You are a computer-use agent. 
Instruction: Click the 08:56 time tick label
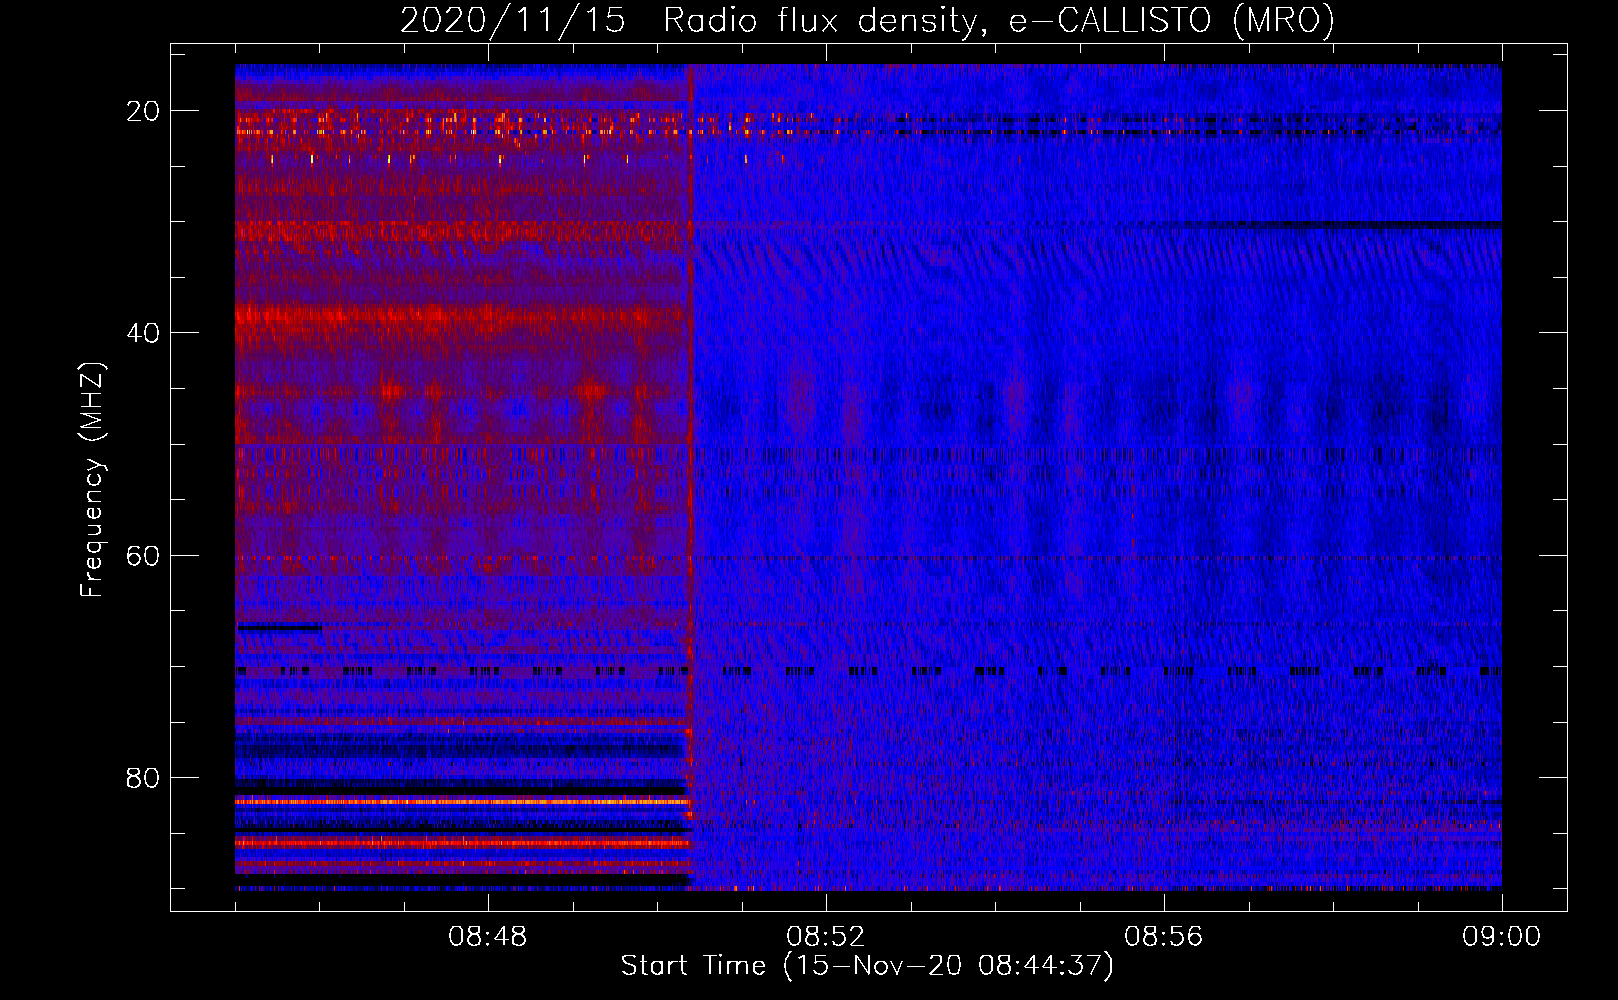tap(1164, 937)
